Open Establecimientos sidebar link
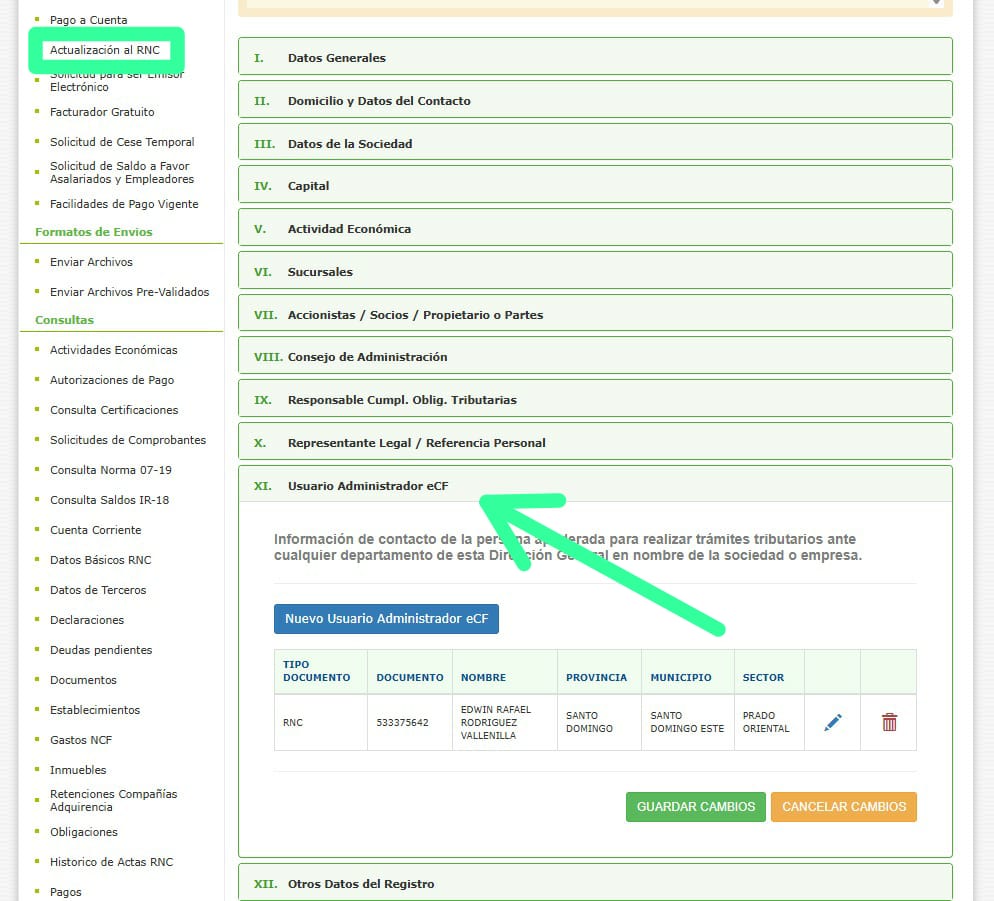Image resolution: width=994 pixels, height=901 pixels. pos(95,710)
